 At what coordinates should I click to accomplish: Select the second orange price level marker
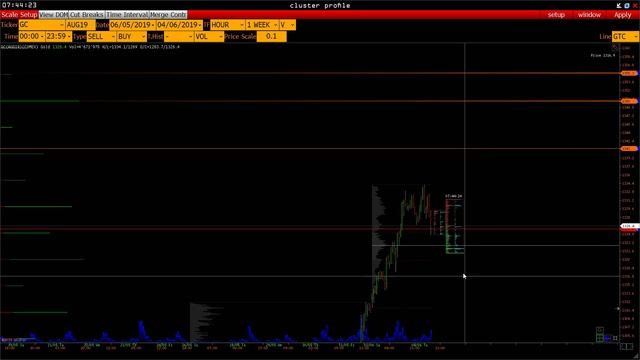pyautogui.click(x=629, y=101)
